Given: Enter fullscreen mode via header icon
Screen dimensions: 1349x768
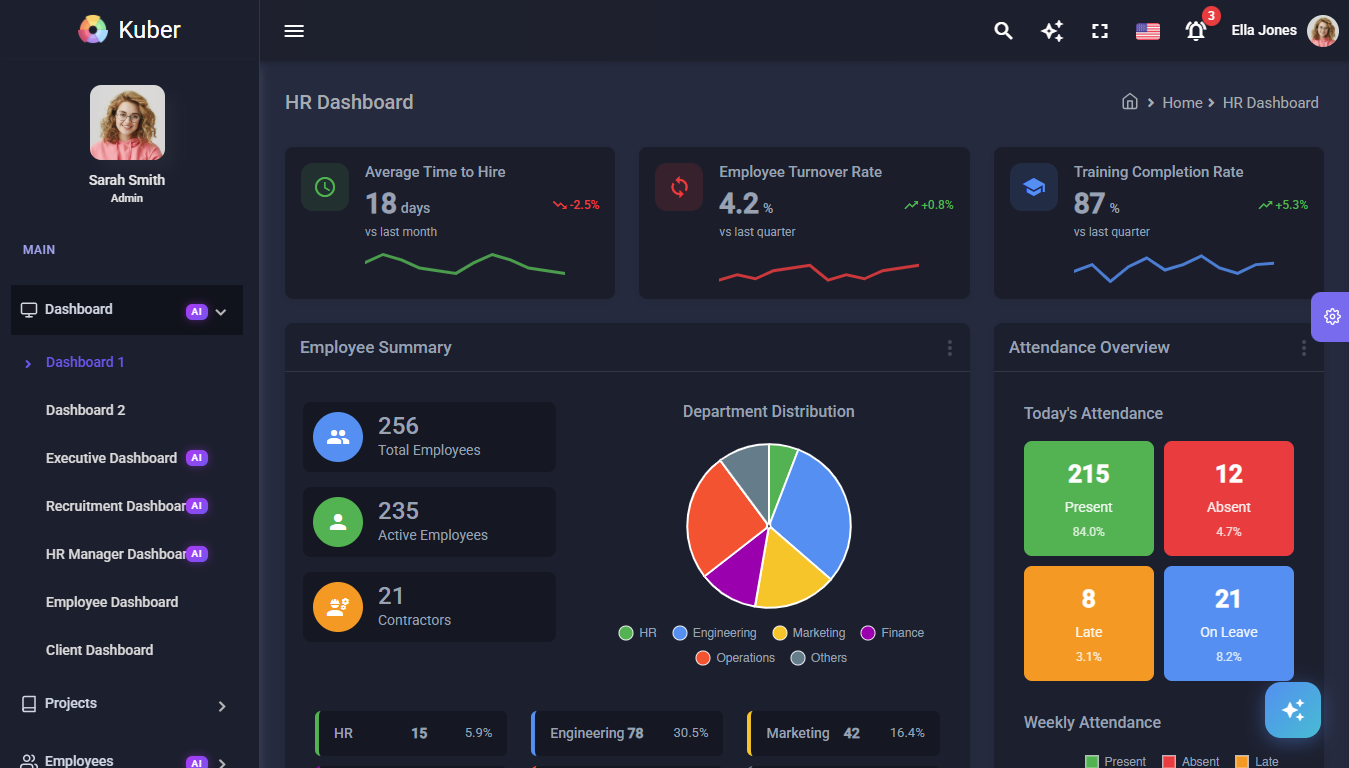Looking at the screenshot, I should [x=1100, y=31].
